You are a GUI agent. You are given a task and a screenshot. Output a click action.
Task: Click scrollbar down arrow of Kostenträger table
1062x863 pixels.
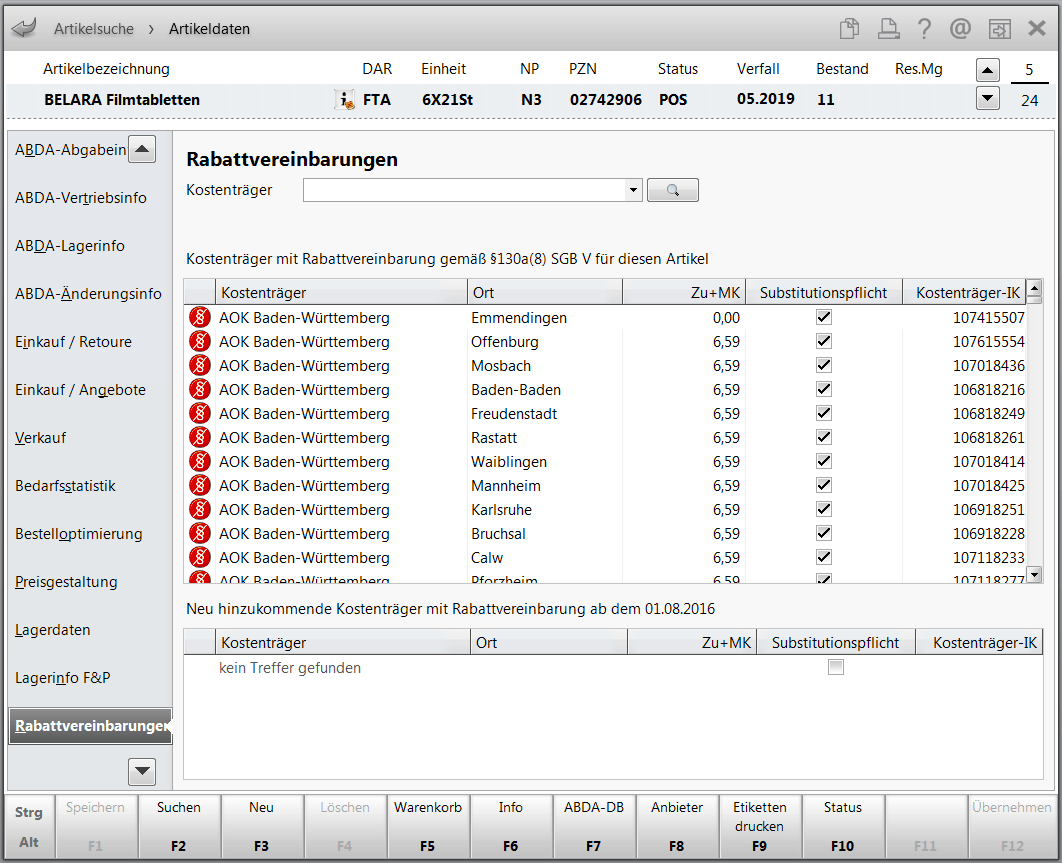(1034, 575)
